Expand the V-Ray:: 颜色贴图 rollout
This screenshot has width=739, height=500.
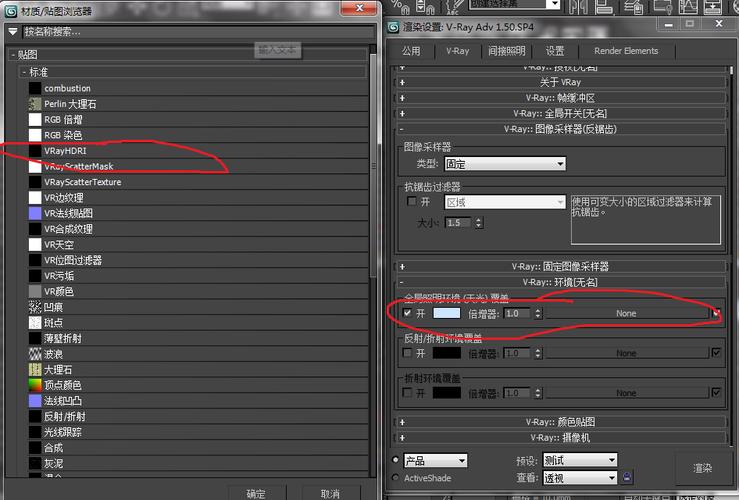pos(560,422)
